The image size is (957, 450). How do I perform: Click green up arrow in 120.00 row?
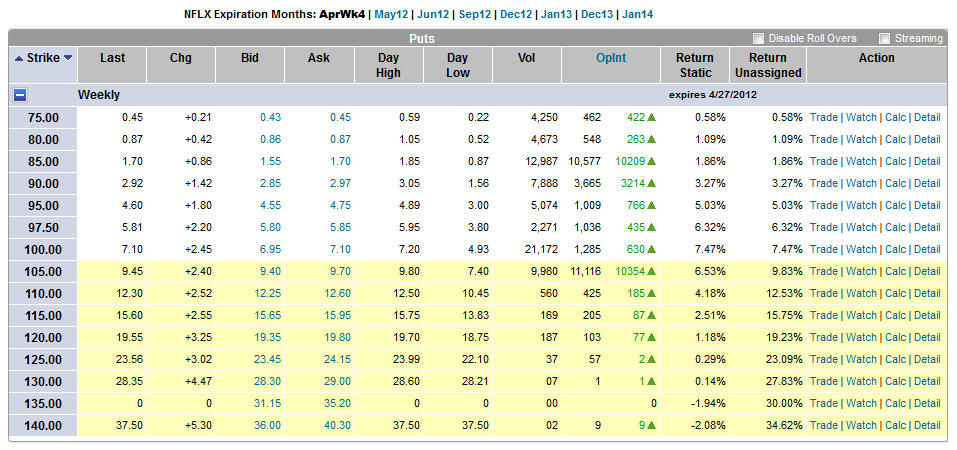coord(652,337)
